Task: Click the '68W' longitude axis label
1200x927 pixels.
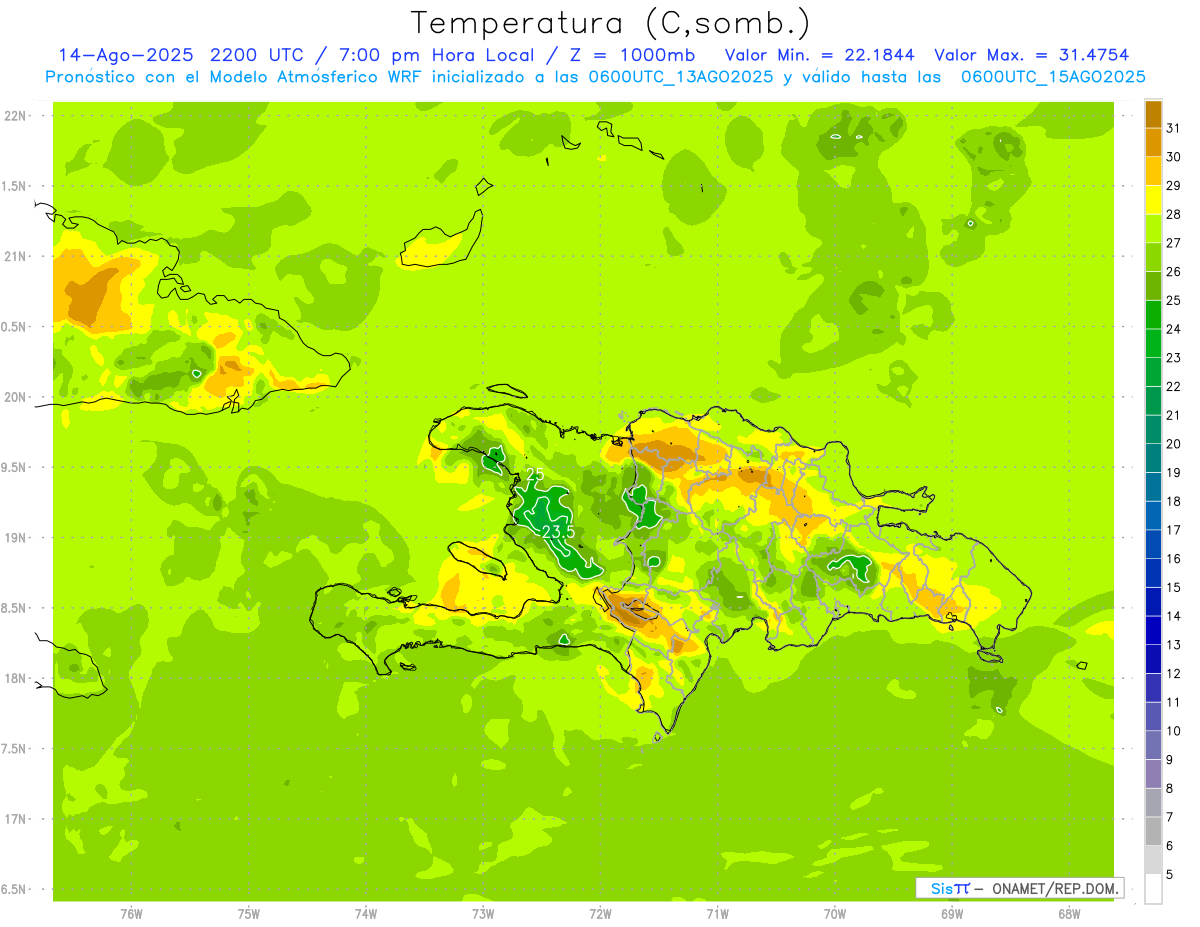Action: click(x=1069, y=914)
